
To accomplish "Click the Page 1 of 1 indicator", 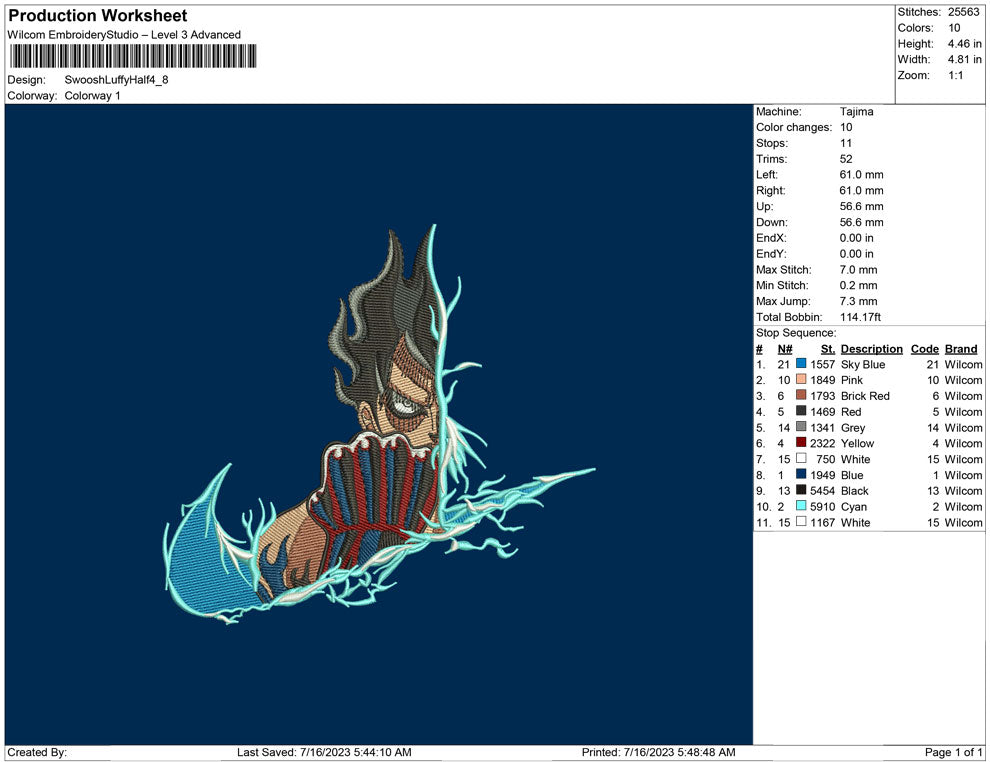I will (954, 752).
